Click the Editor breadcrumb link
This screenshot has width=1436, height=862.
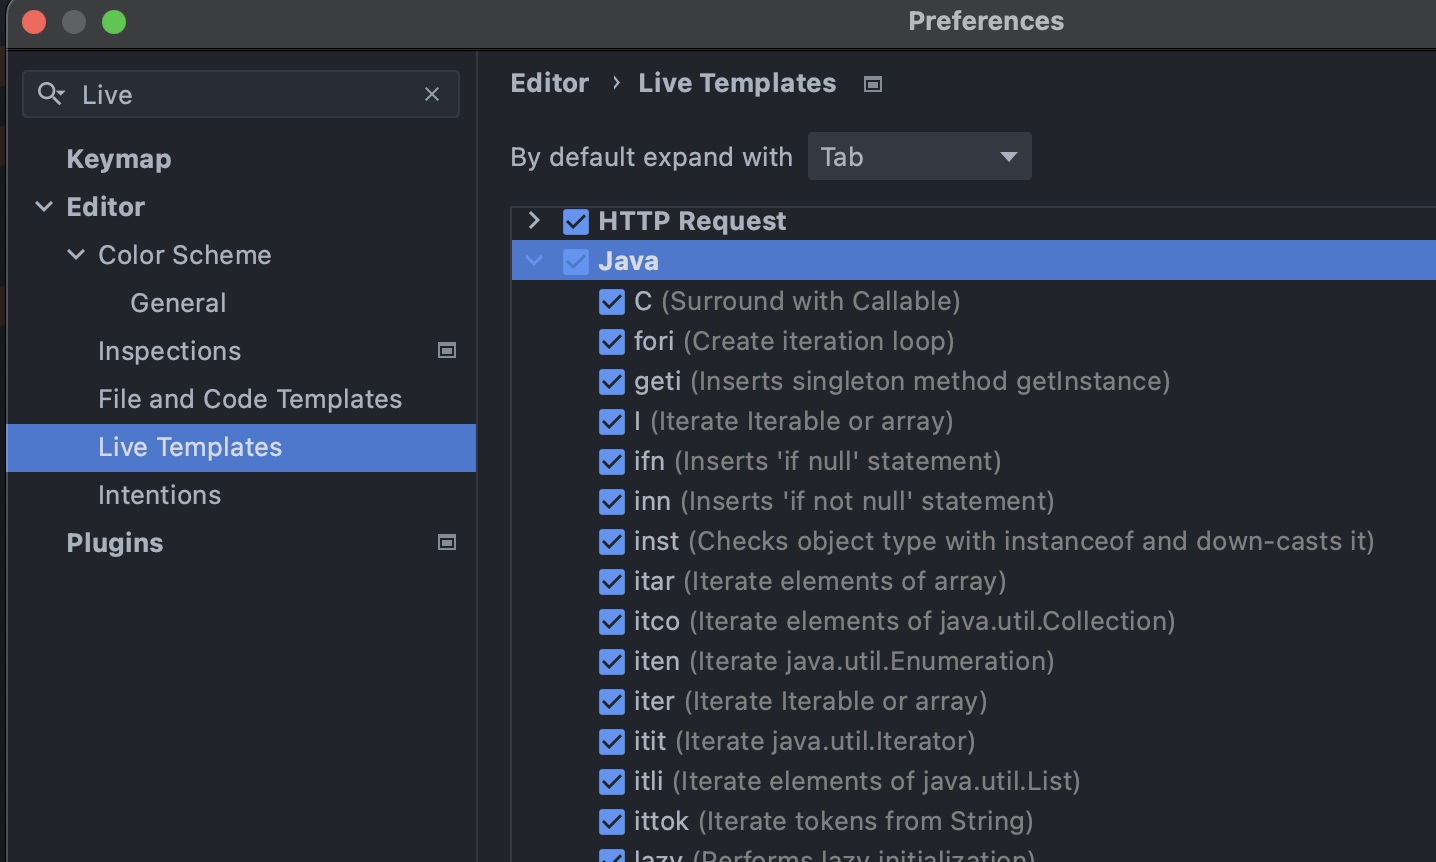pyautogui.click(x=549, y=83)
